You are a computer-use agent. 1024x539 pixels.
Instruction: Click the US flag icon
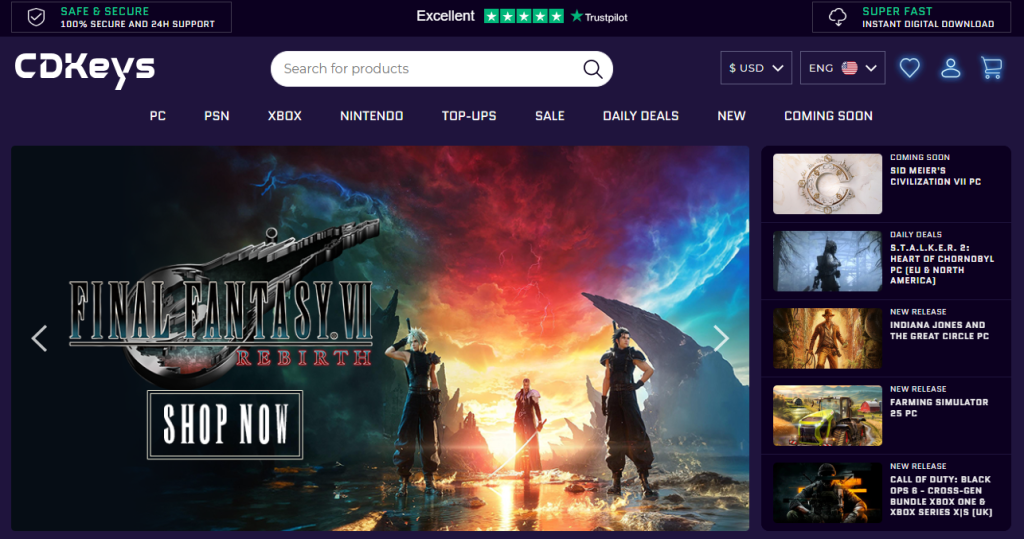click(850, 68)
